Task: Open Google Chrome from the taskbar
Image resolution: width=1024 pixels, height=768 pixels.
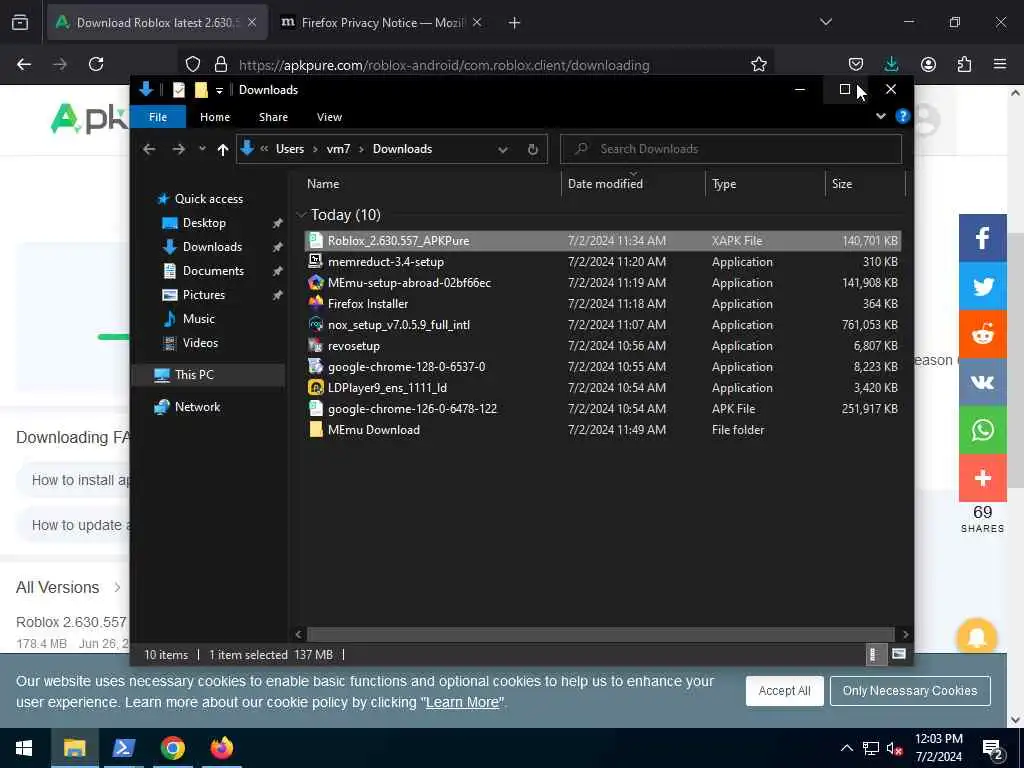Action: click(x=172, y=748)
